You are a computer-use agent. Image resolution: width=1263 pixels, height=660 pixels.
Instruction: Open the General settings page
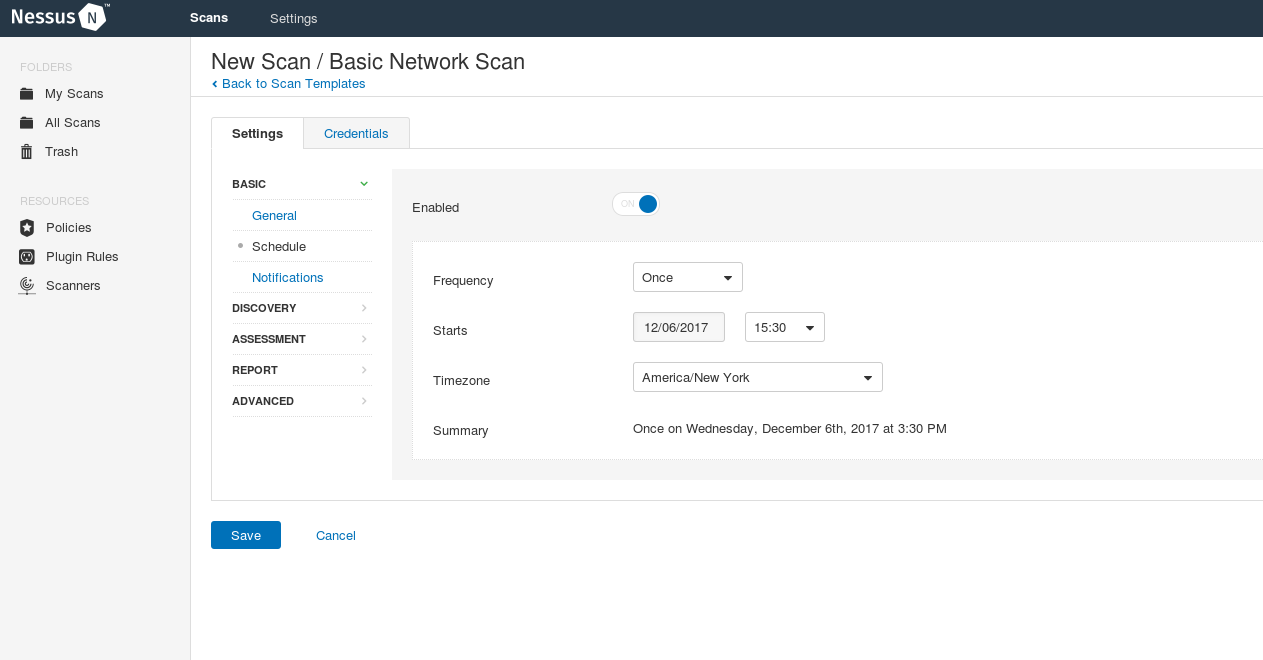click(x=274, y=216)
